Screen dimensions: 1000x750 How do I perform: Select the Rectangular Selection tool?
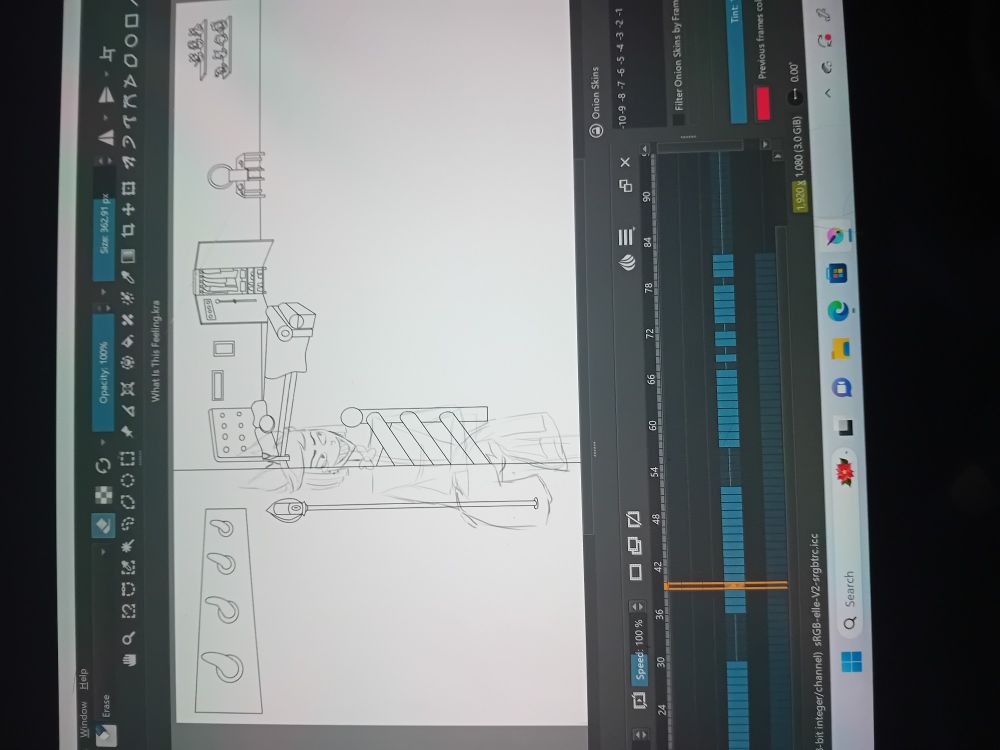pos(128,459)
